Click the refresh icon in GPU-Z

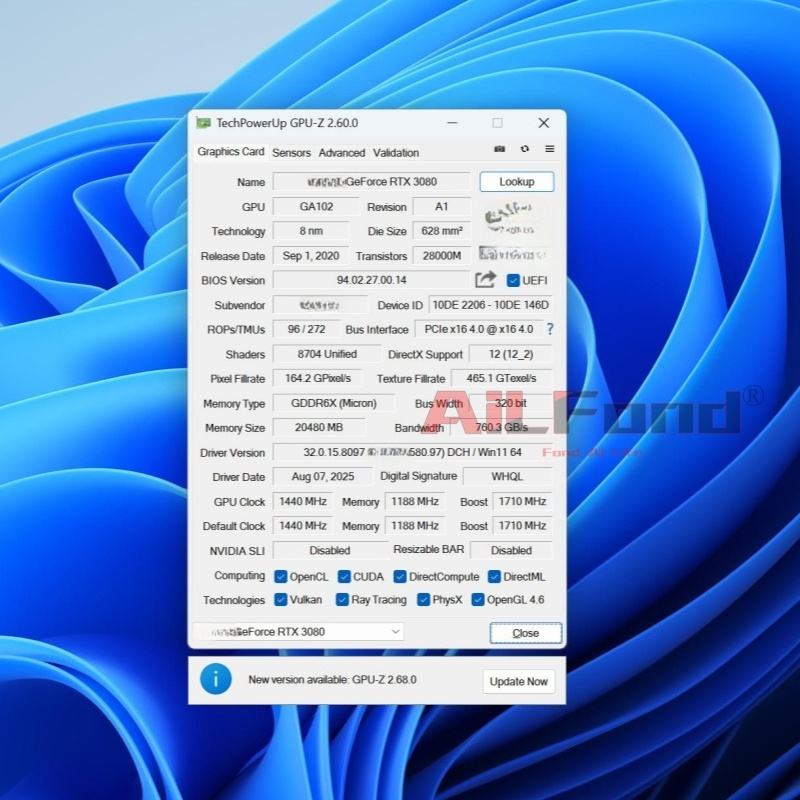tap(524, 149)
